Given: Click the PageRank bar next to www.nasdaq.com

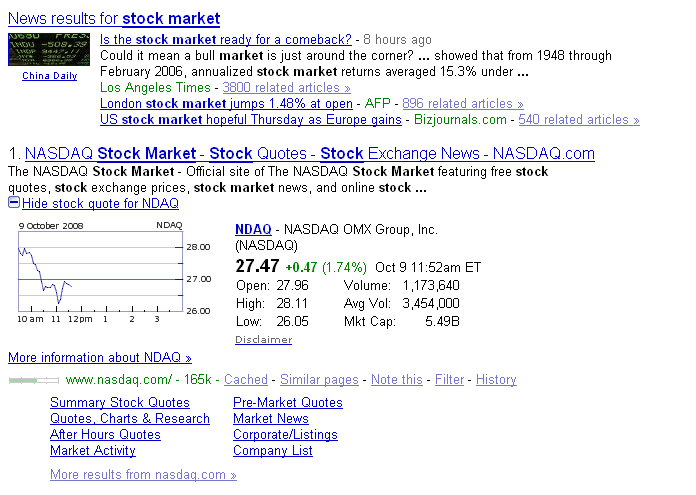Looking at the screenshot, I should point(33,380).
